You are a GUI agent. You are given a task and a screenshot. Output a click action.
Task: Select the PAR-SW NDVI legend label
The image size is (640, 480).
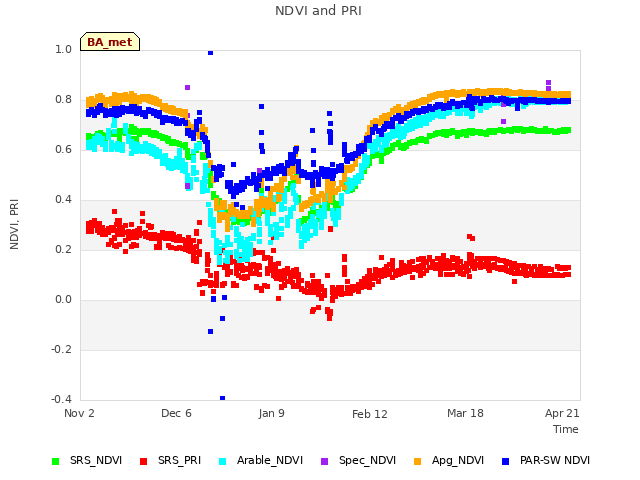point(555,460)
